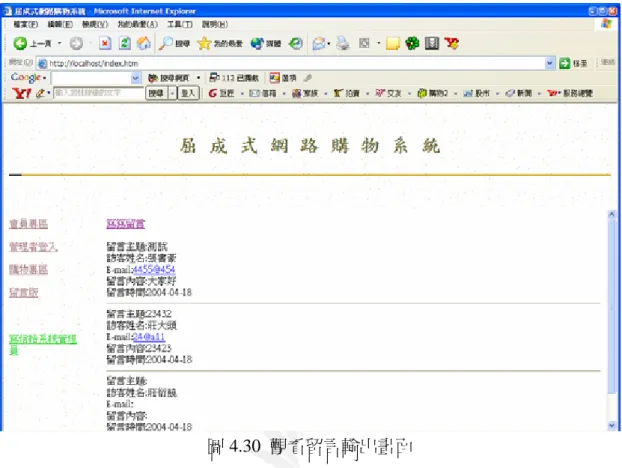Image resolution: width=622 pixels, height=468 pixels.
Task: Open the Google search box dropdown
Action: point(135,78)
